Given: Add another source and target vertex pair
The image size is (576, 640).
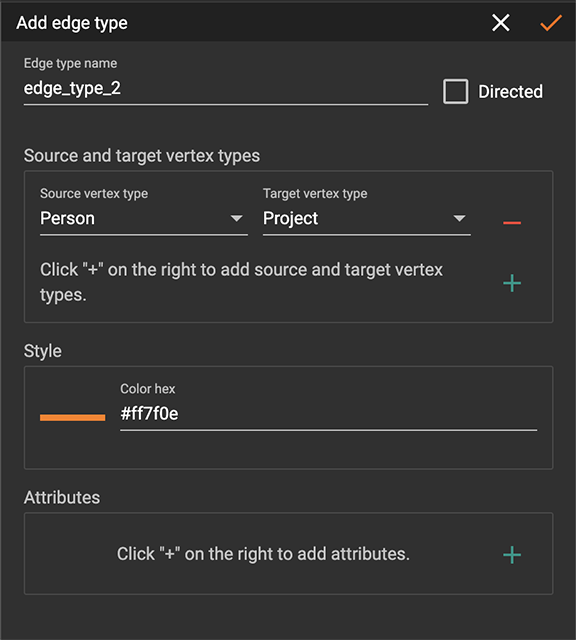Looking at the screenshot, I should (x=512, y=283).
